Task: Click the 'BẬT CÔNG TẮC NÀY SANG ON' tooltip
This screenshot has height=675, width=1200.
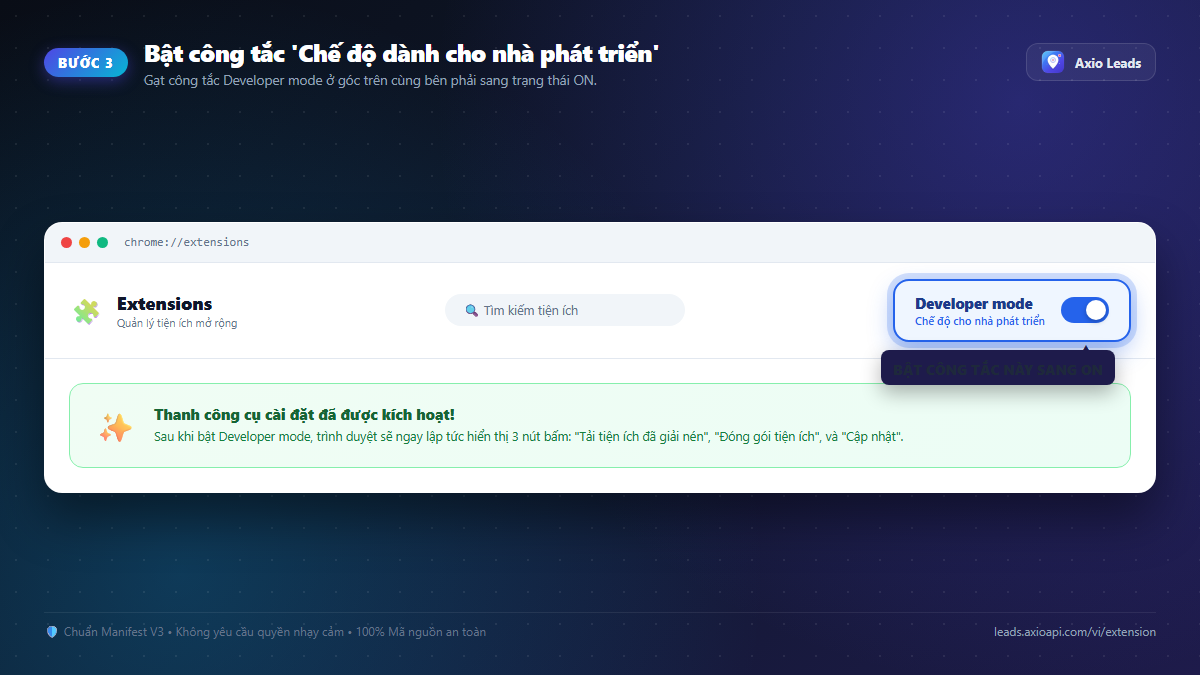Action: [998, 369]
